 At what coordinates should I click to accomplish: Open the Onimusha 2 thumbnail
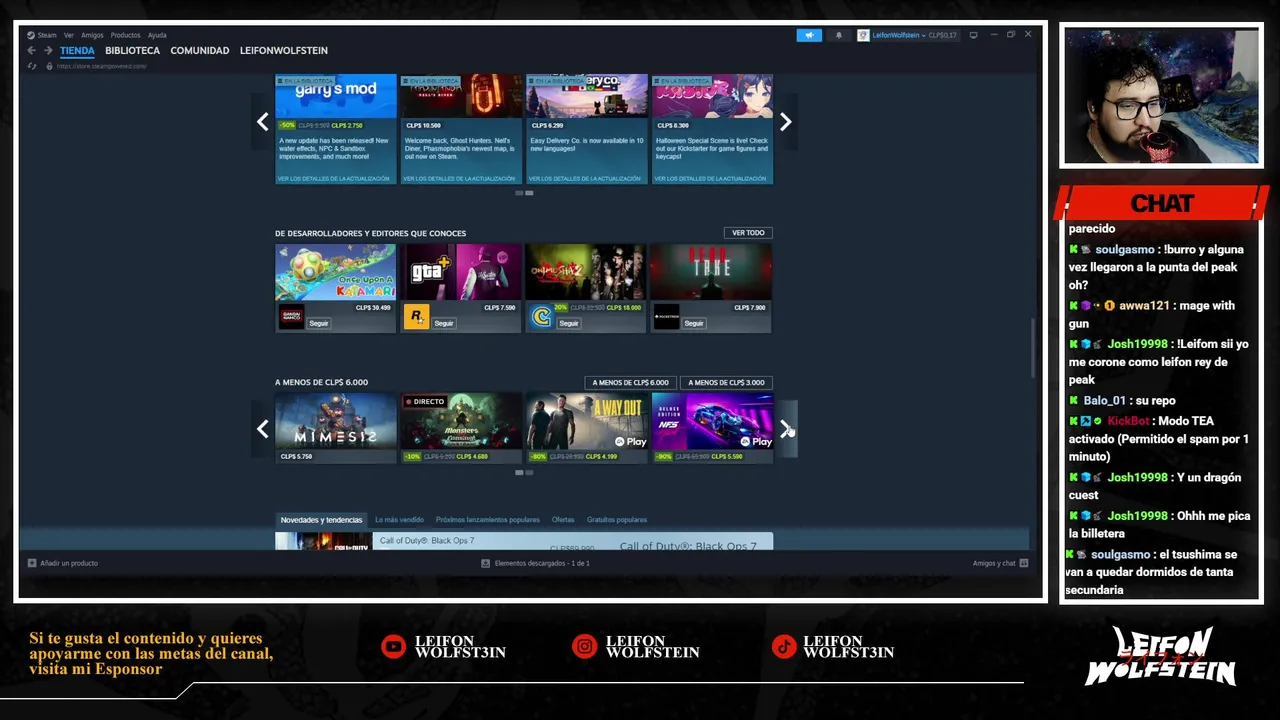pos(586,272)
